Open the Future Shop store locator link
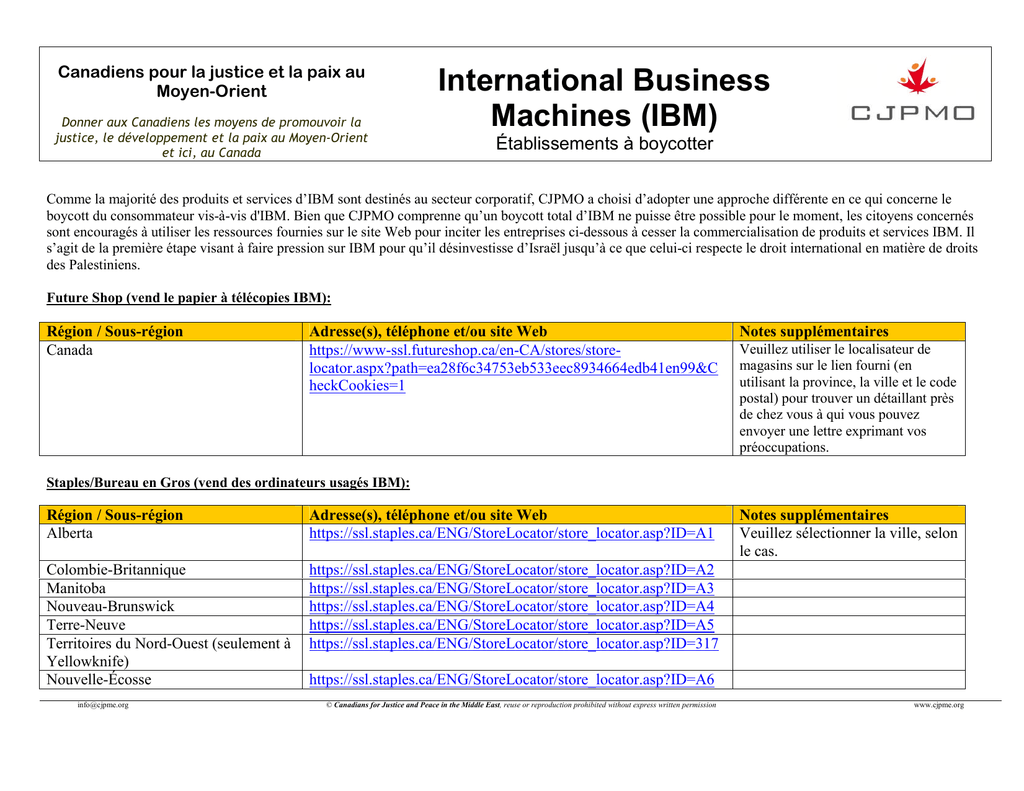 pyautogui.click(x=513, y=368)
